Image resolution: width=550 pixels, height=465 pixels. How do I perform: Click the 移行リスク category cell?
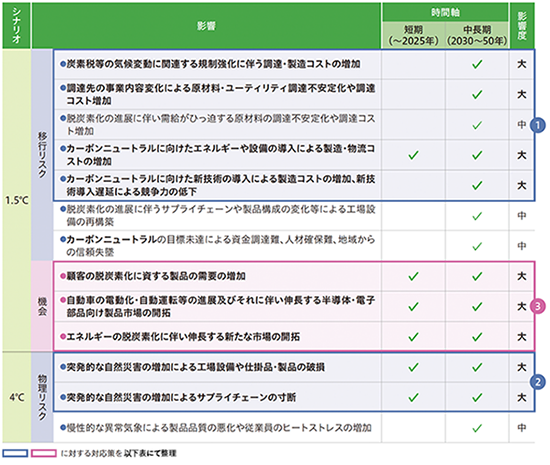[x=42, y=155]
